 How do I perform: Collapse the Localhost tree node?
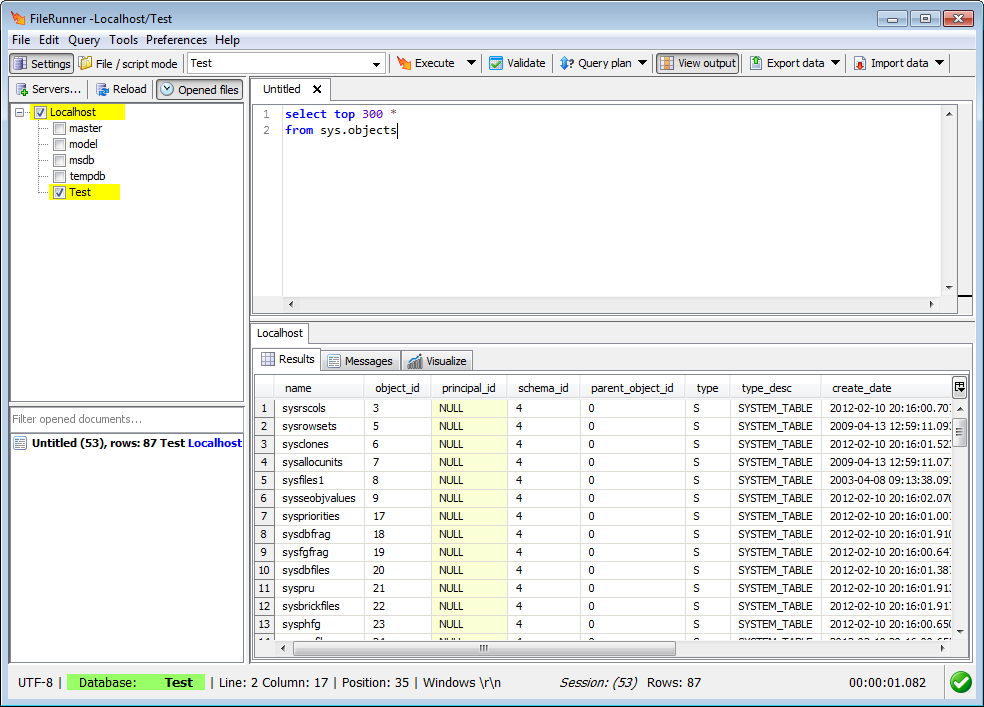tap(21, 113)
